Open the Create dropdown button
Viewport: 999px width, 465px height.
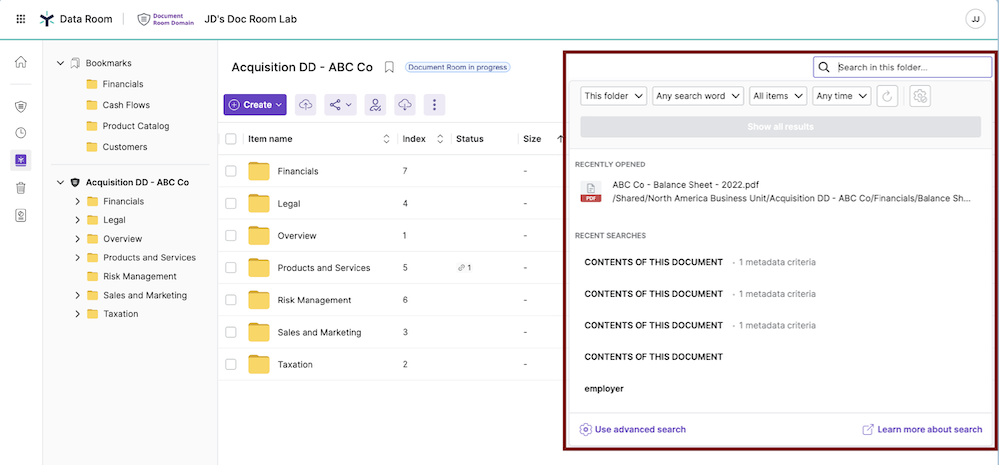tap(255, 104)
